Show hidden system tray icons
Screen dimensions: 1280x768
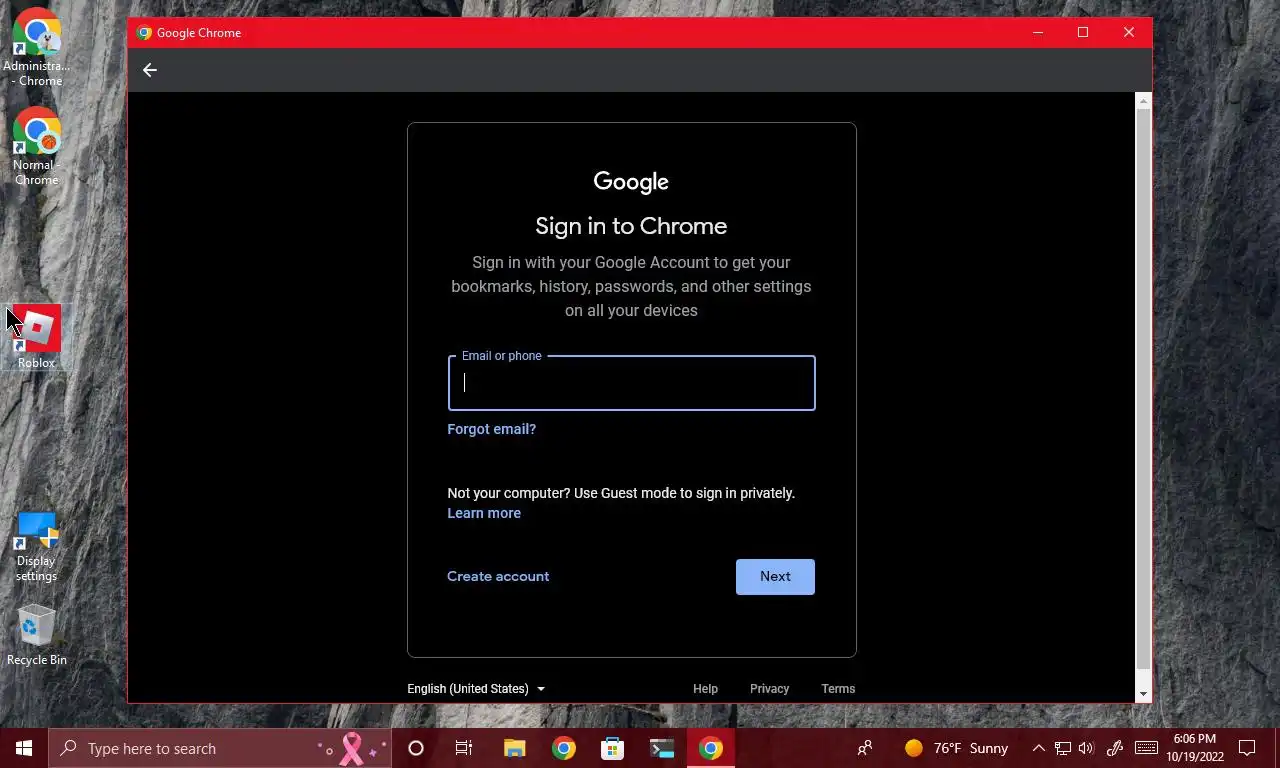[1038, 748]
